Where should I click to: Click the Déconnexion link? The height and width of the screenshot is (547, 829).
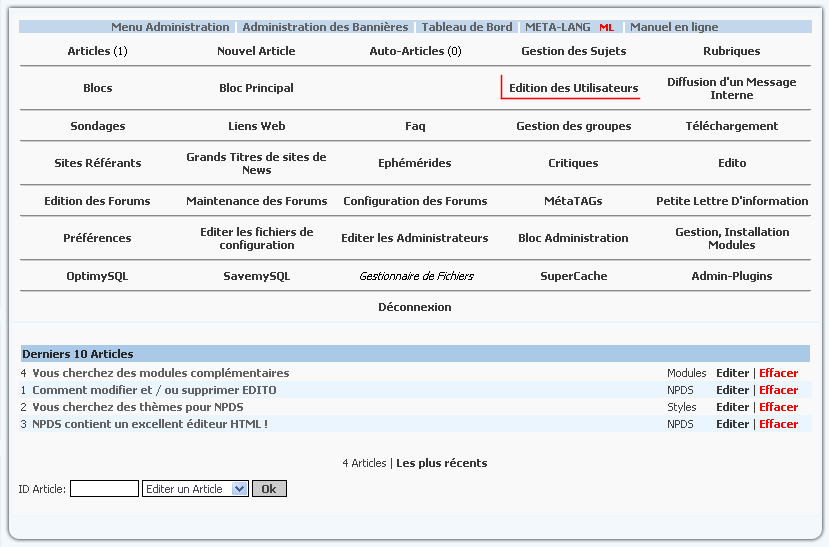[x=415, y=307]
